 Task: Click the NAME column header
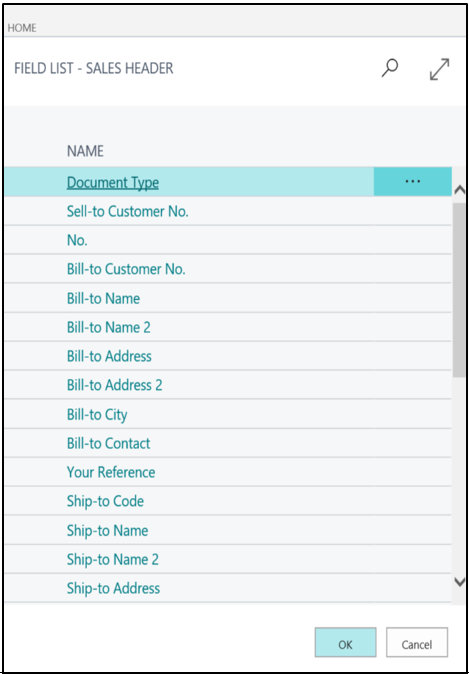point(85,151)
